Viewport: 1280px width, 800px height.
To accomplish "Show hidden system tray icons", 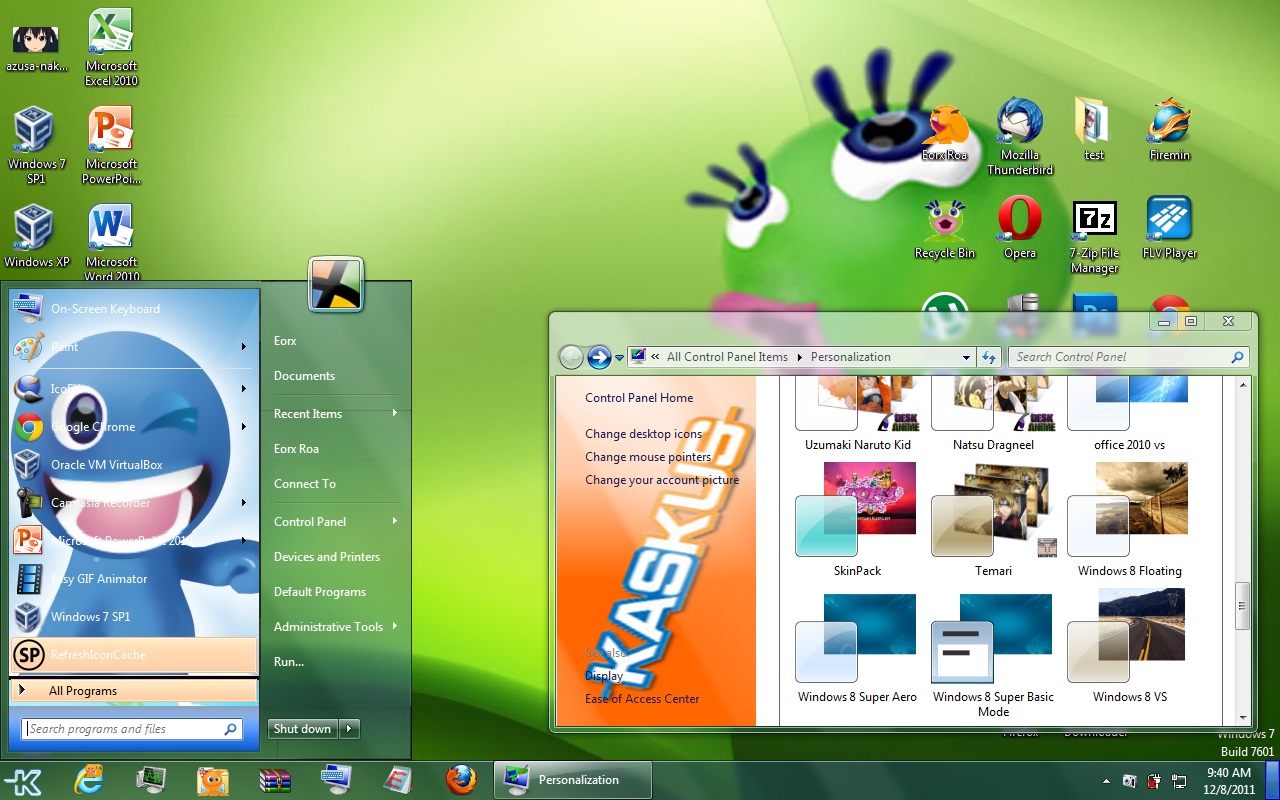I will pos(1106,781).
